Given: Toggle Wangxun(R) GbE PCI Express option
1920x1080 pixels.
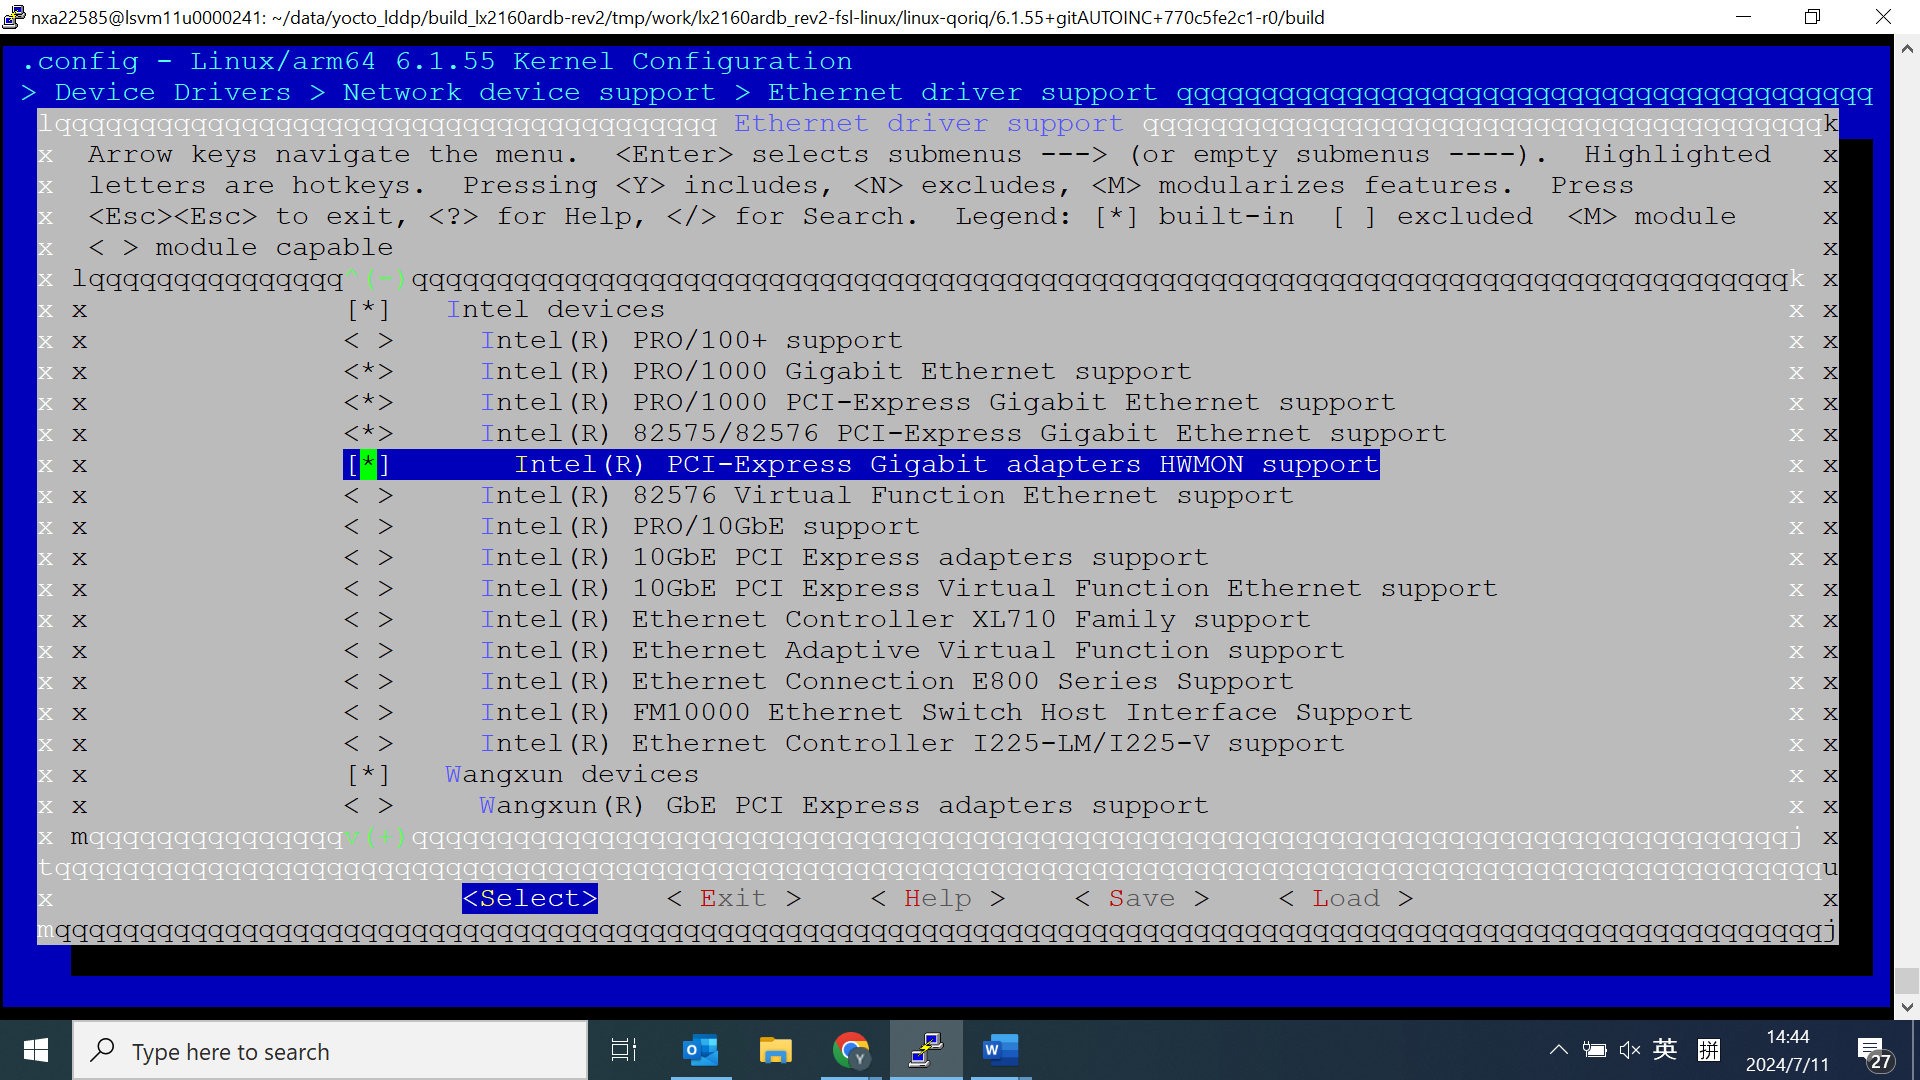Looking at the screenshot, I should pyautogui.click(x=368, y=806).
